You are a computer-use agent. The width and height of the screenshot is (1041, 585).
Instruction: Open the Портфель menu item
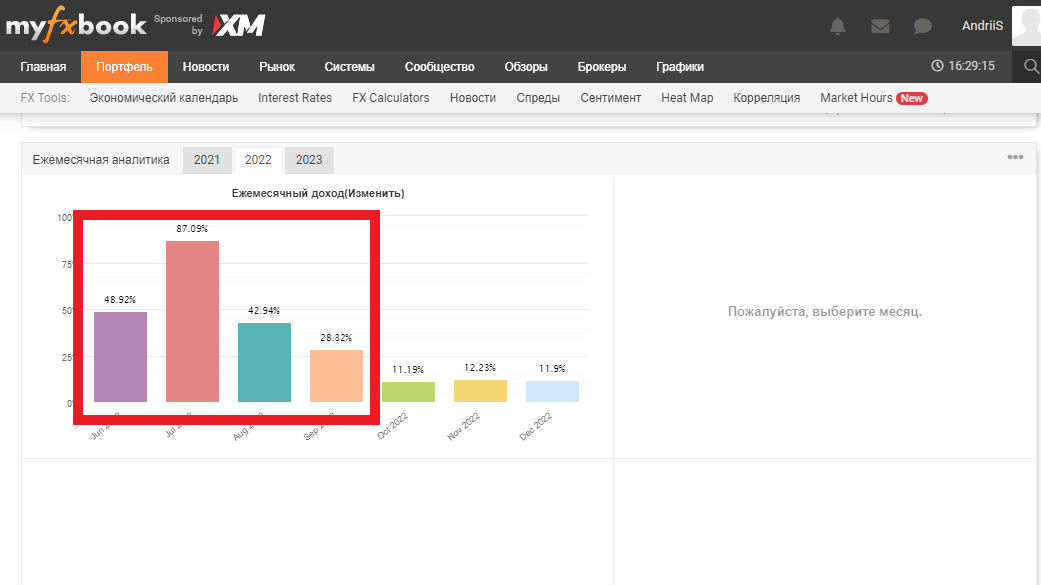pos(124,67)
